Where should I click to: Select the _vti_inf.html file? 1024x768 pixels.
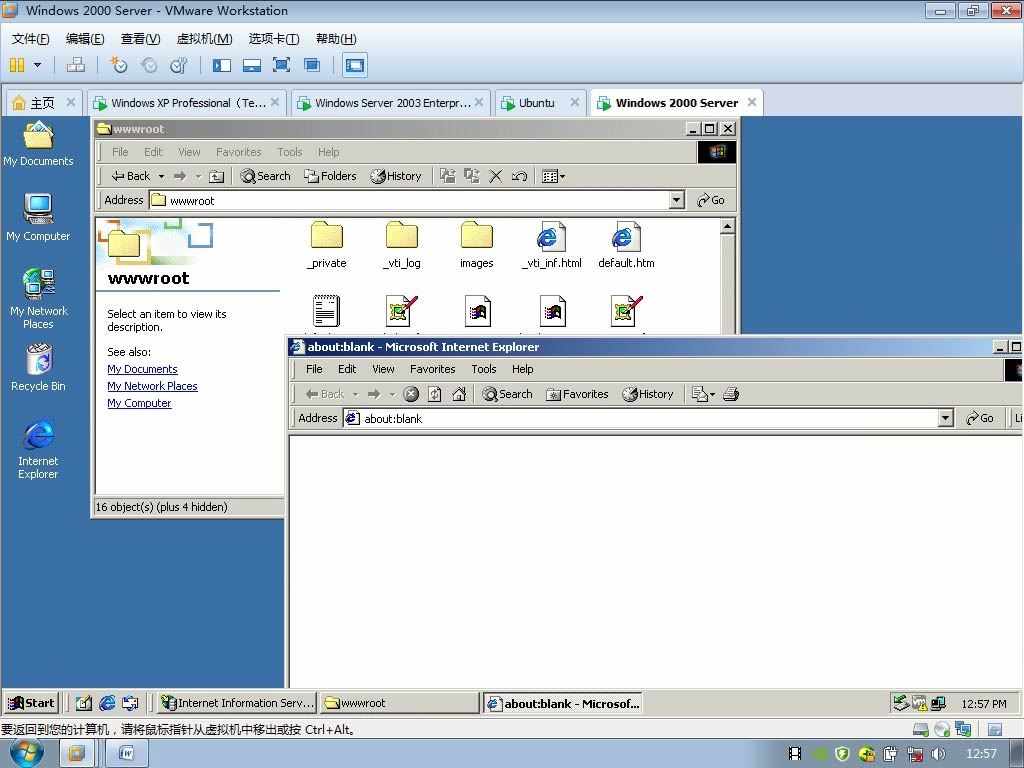tap(552, 245)
